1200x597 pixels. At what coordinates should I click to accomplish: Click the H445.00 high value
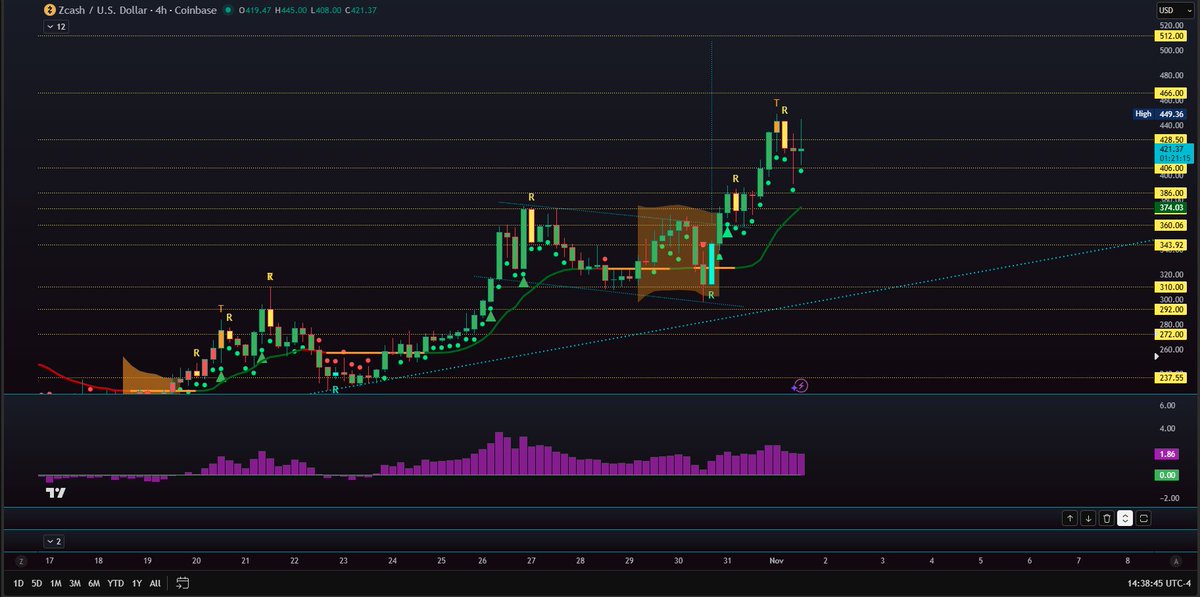289,9
